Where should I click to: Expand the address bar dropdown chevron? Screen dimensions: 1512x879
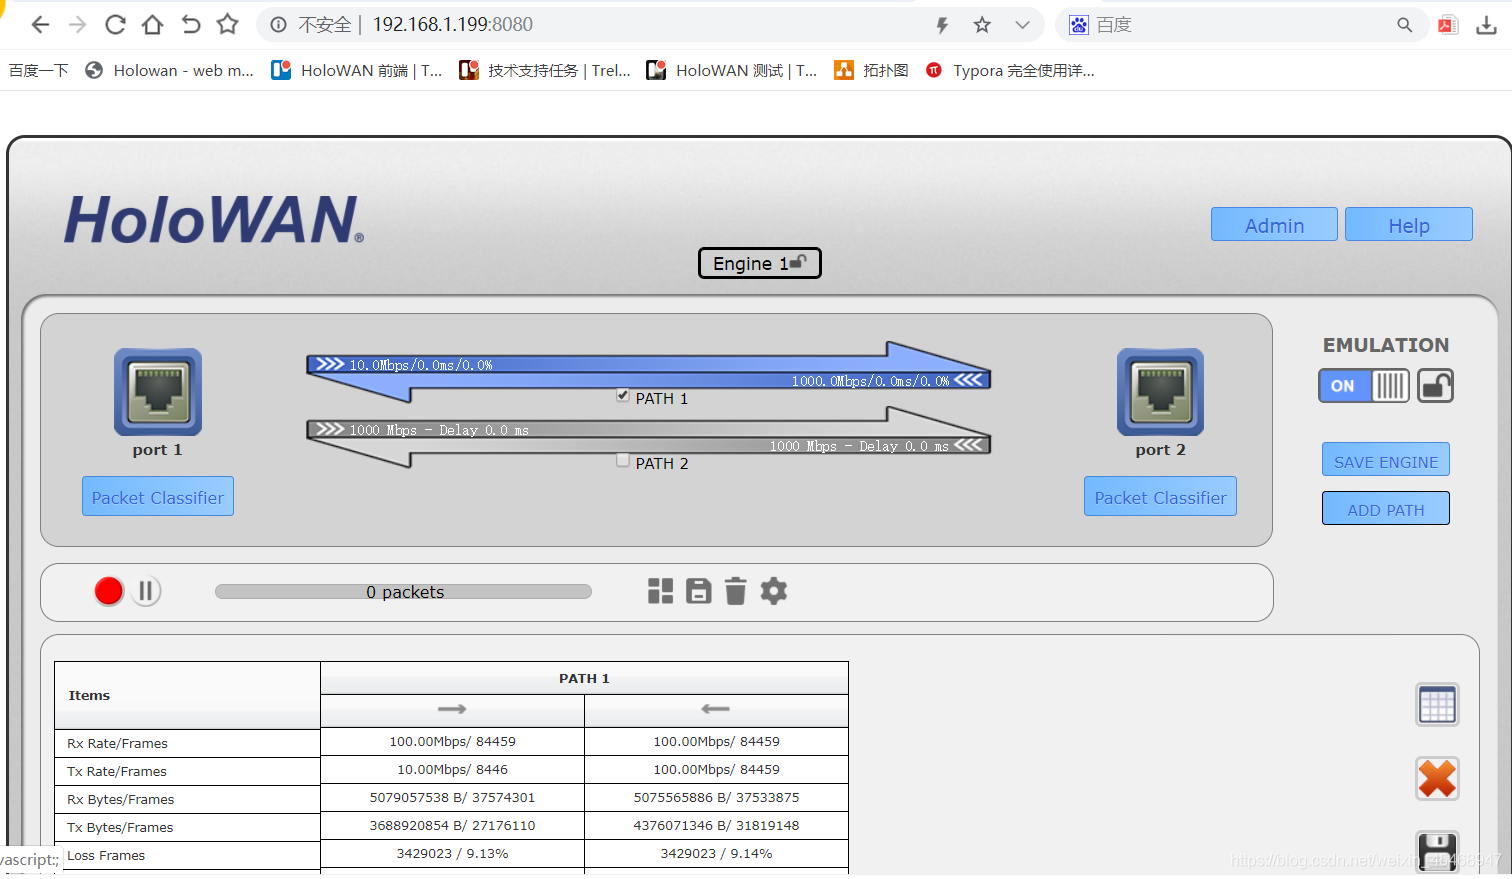(1022, 25)
